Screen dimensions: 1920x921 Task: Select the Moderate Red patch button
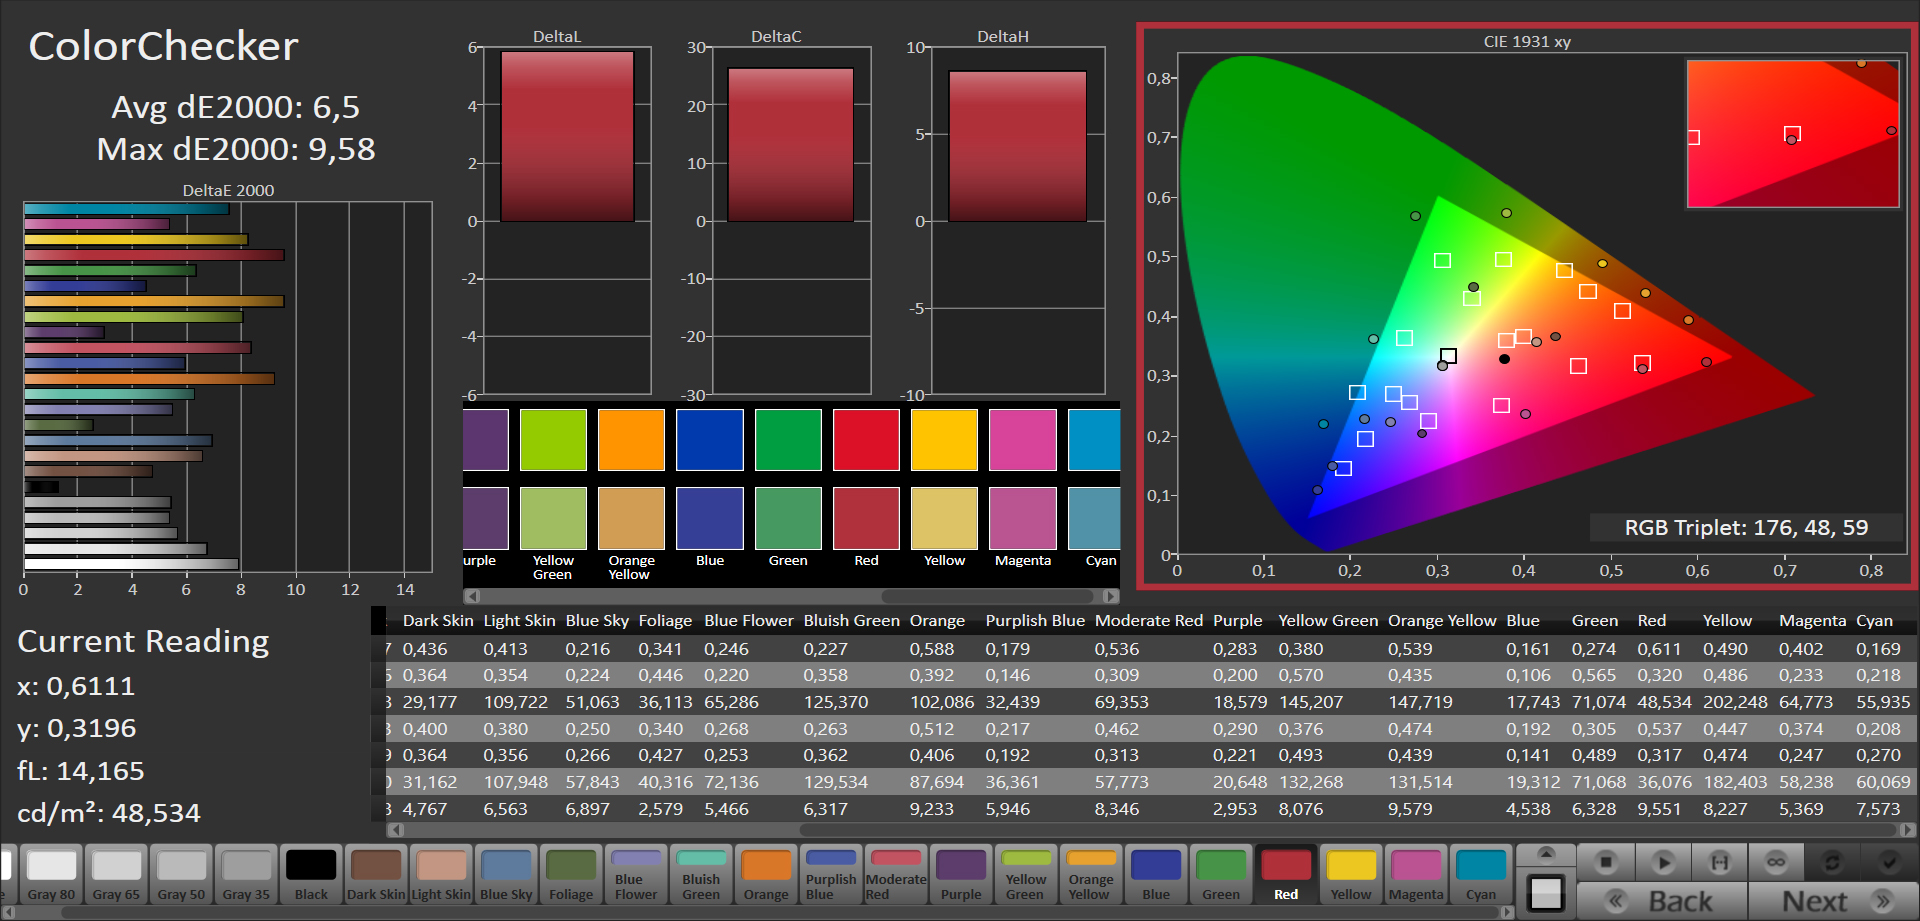point(896,875)
